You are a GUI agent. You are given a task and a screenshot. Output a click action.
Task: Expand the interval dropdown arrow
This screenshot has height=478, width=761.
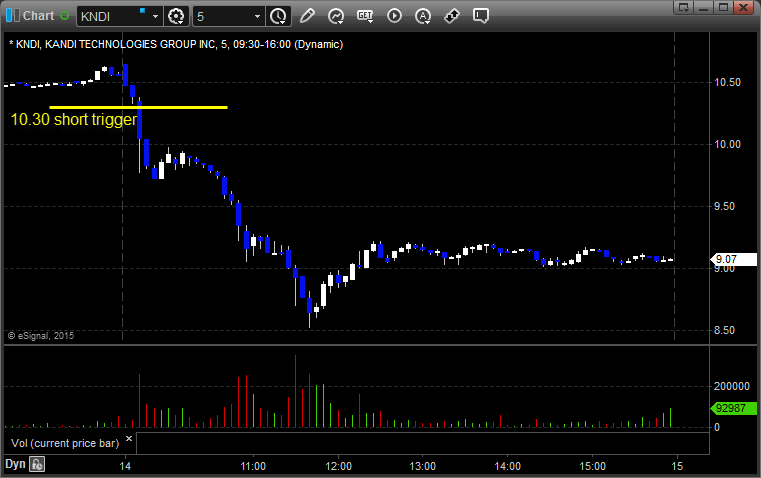258,16
